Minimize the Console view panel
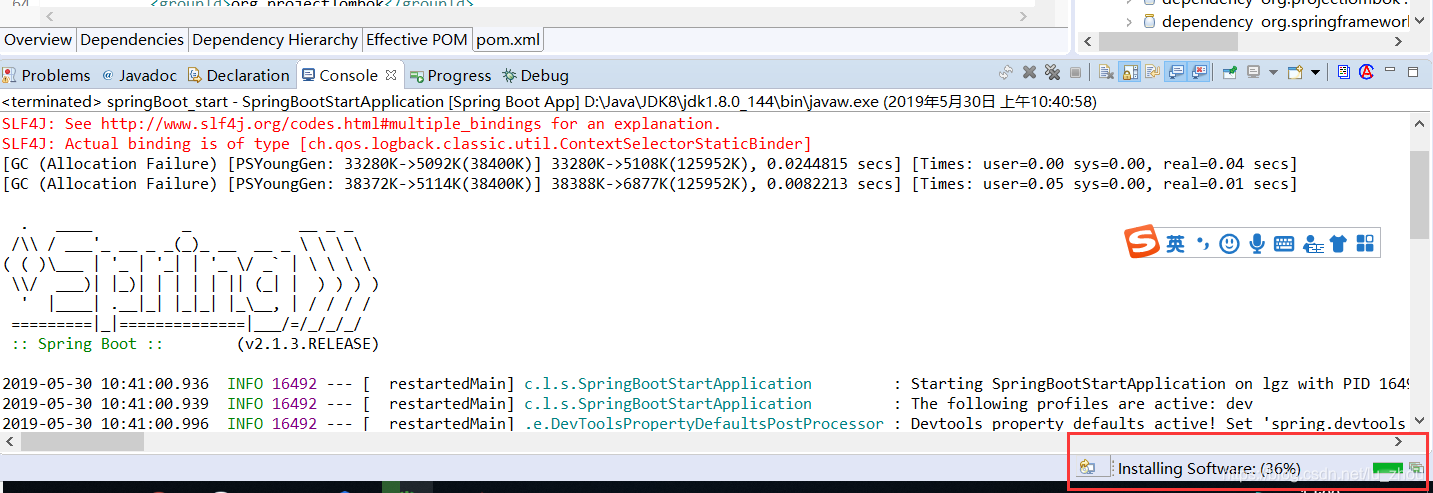This screenshot has width=1433, height=493. 1390,70
